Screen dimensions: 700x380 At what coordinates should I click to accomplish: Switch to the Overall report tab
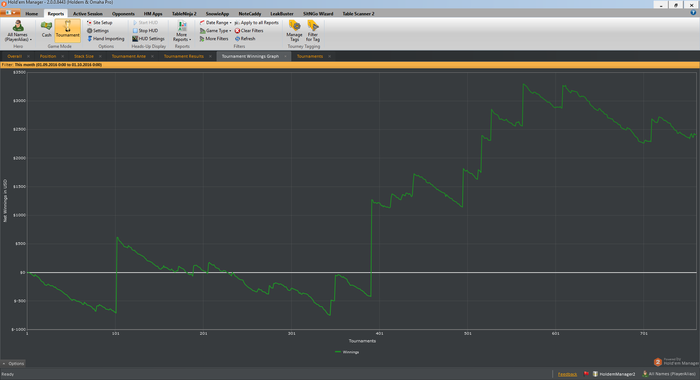pos(14,56)
